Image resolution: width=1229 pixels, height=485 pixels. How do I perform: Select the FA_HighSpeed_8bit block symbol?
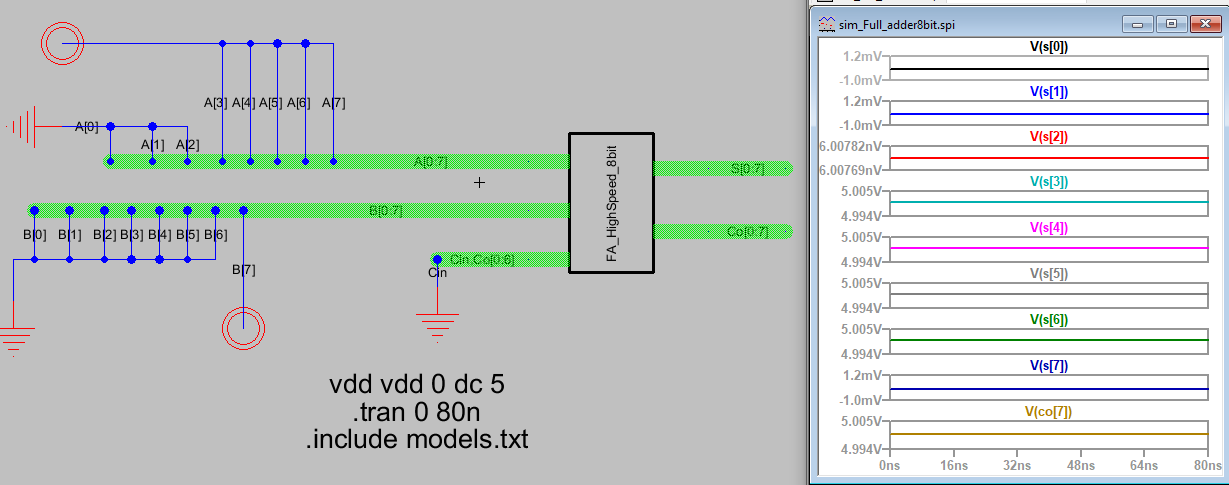[x=611, y=202]
